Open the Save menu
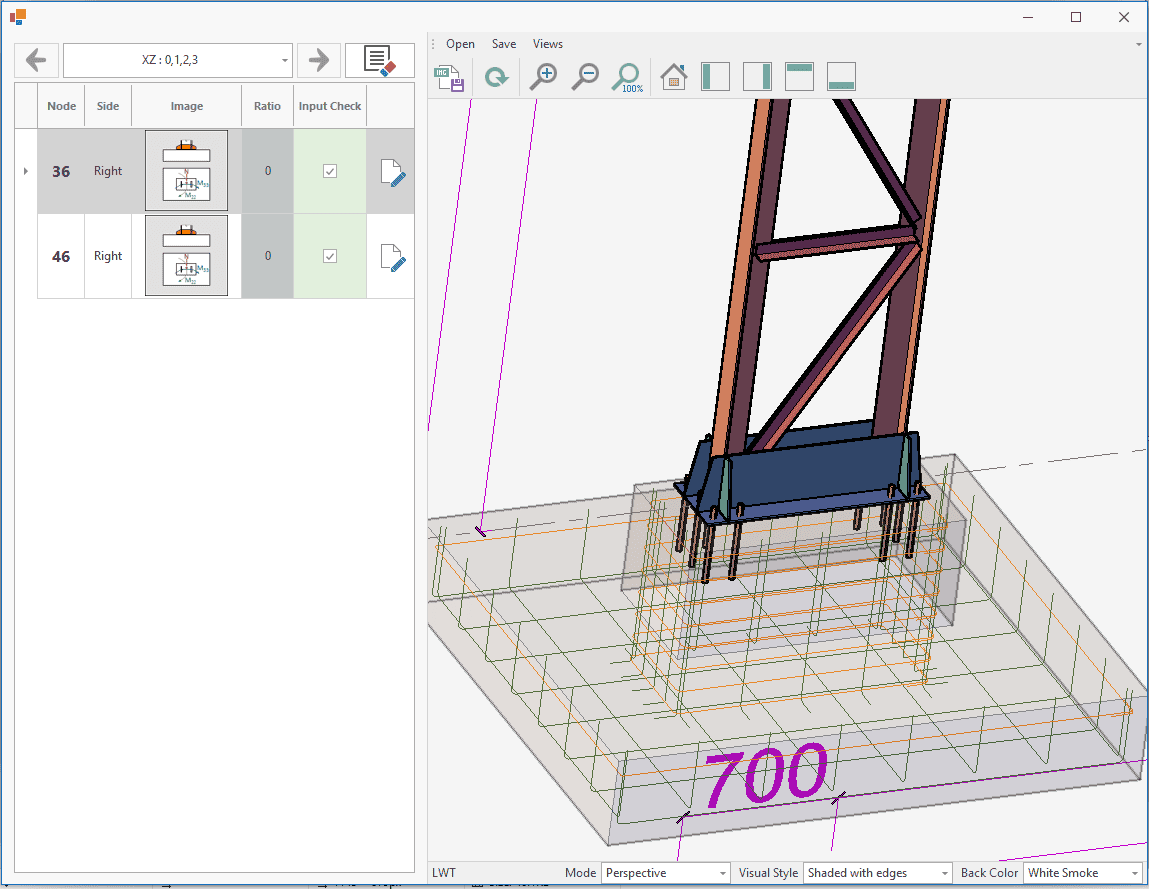The width and height of the screenshot is (1149, 889). pyautogui.click(x=504, y=44)
